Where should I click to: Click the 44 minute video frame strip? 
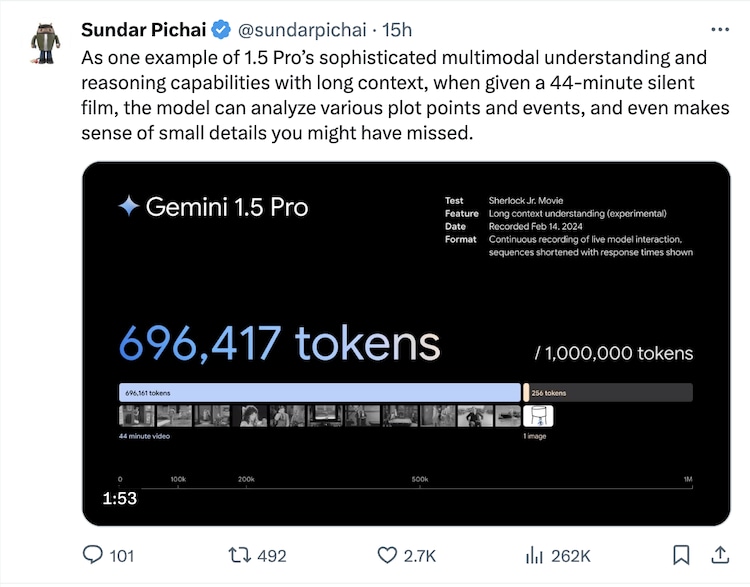318,416
